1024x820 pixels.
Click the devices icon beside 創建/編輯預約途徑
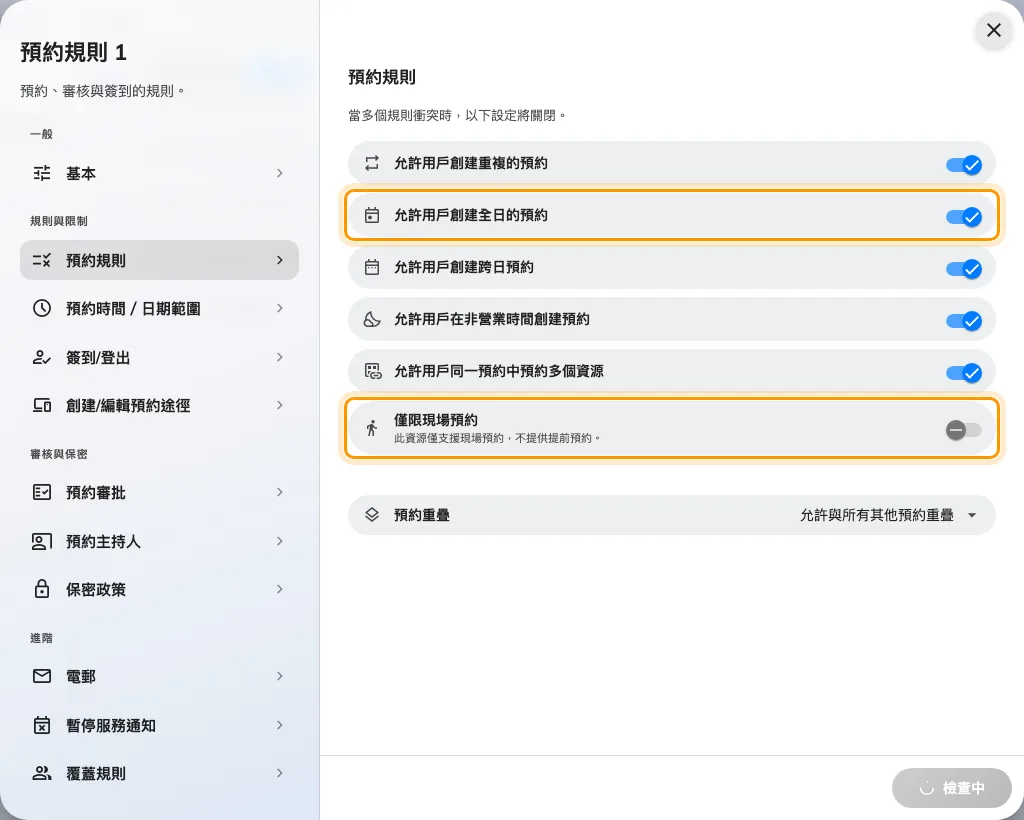(42, 405)
